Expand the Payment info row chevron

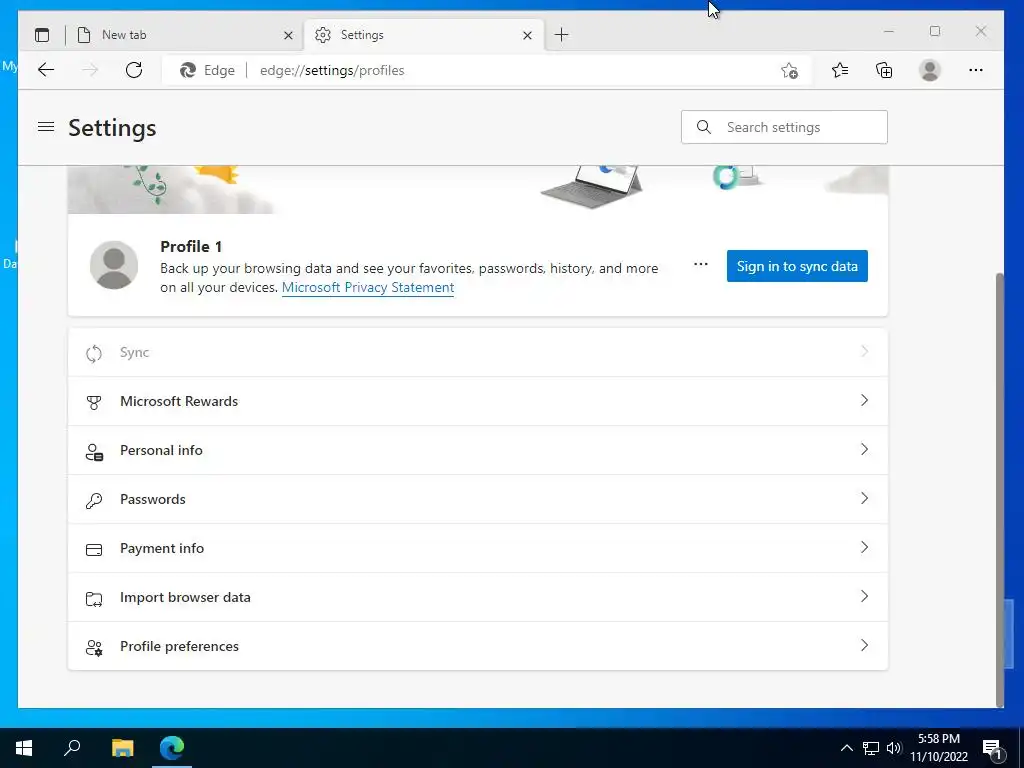pos(864,547)
